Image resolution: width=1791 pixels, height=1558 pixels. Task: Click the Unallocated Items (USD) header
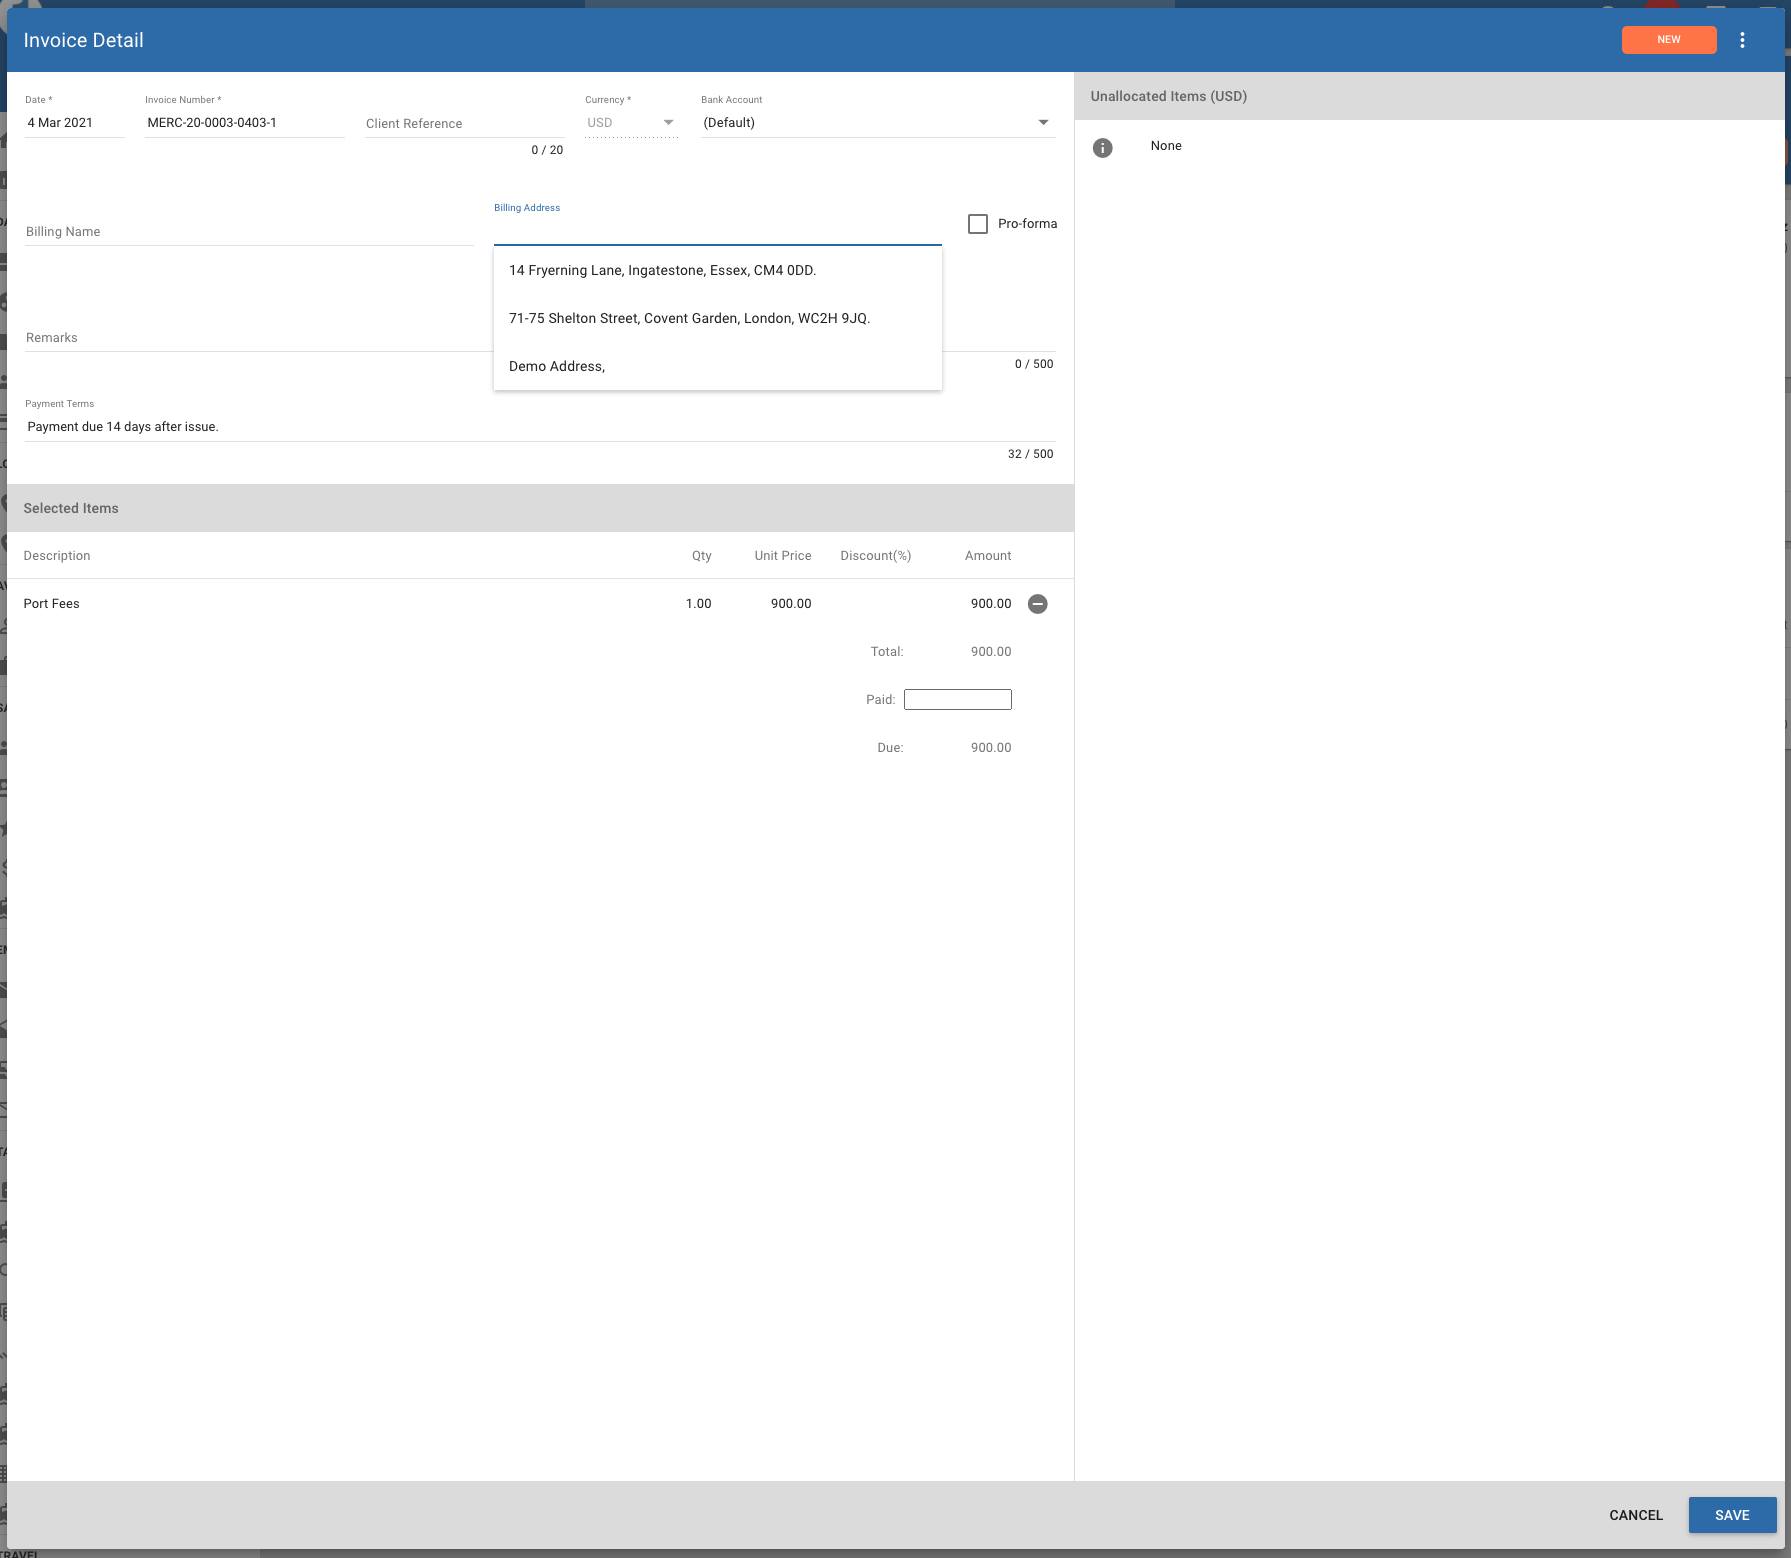pyautogui.click(x=1169, y=97)
